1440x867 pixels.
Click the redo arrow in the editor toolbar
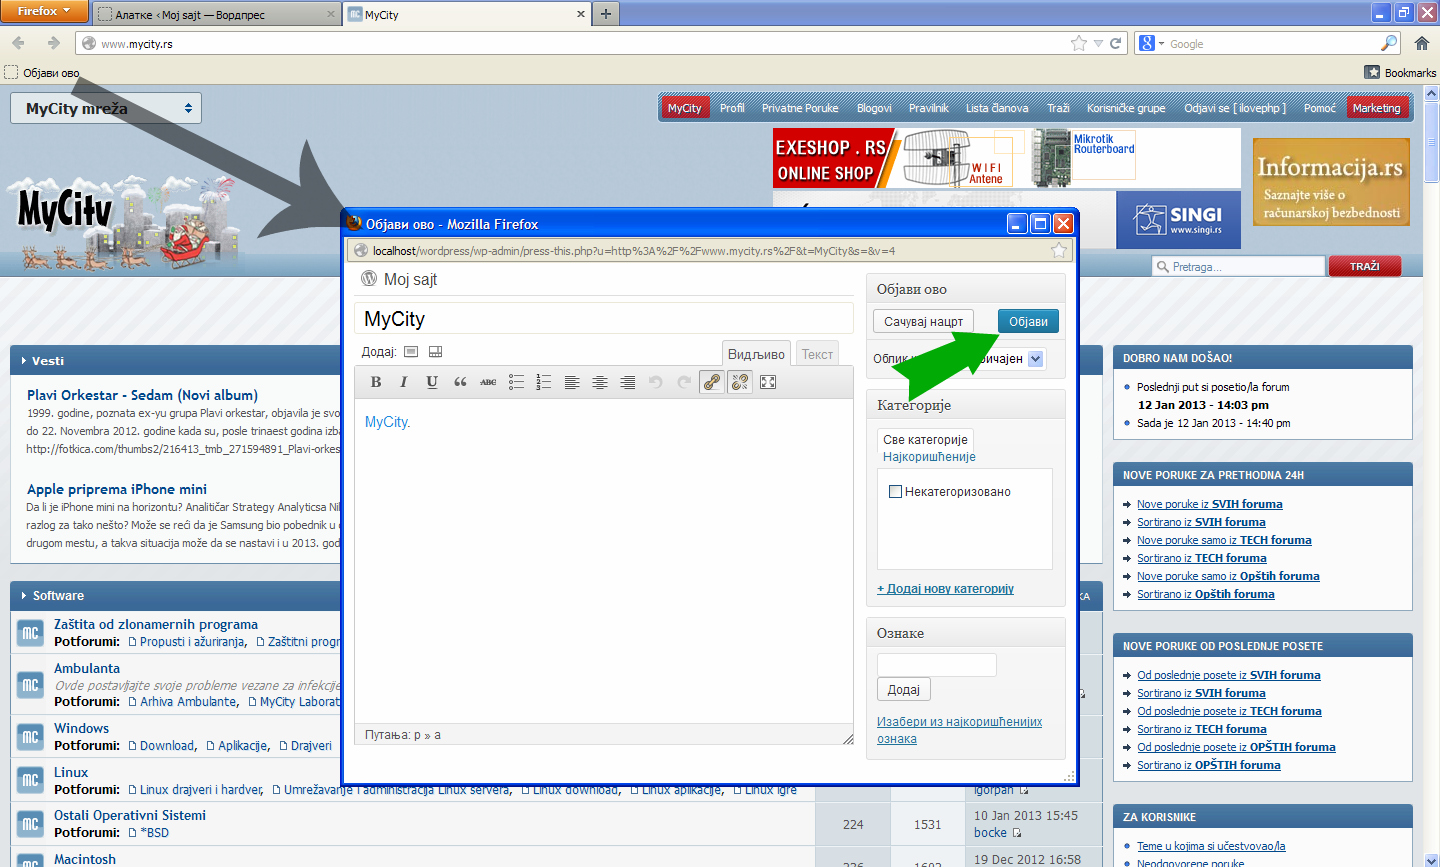tap(684, 382)
